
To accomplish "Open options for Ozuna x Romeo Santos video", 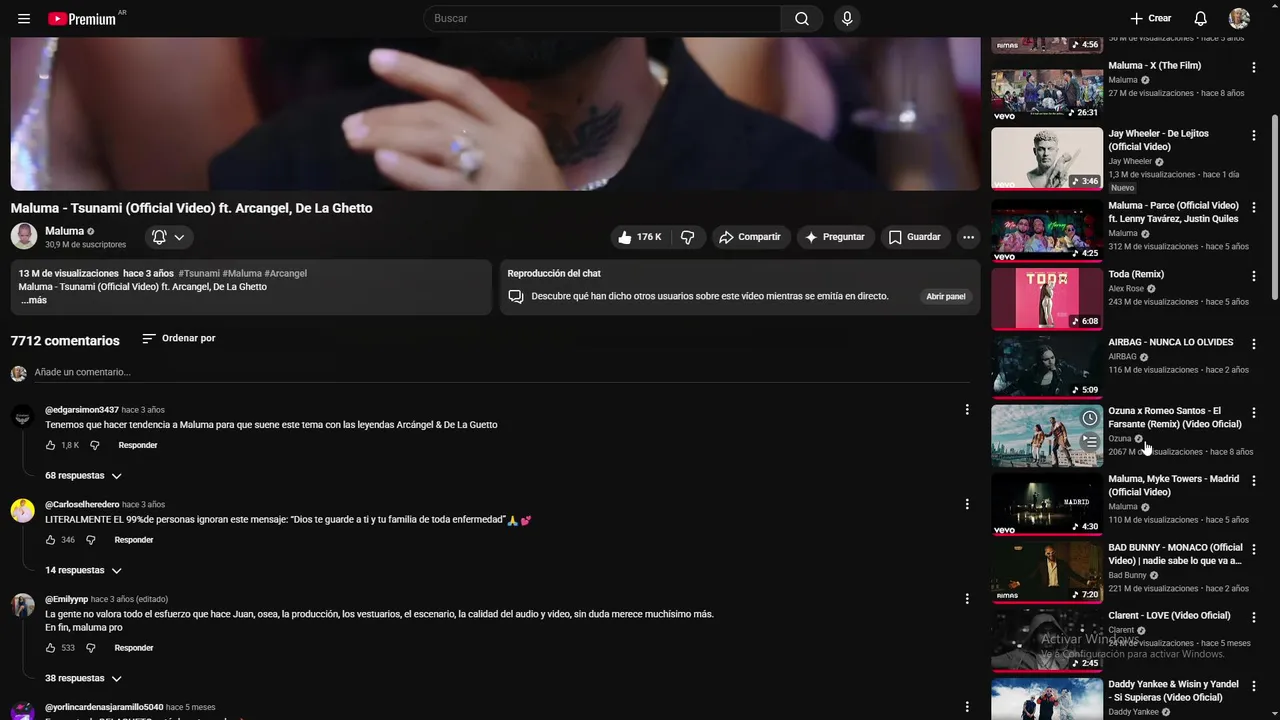I will pyautogui.click(x=1254, y=412).
